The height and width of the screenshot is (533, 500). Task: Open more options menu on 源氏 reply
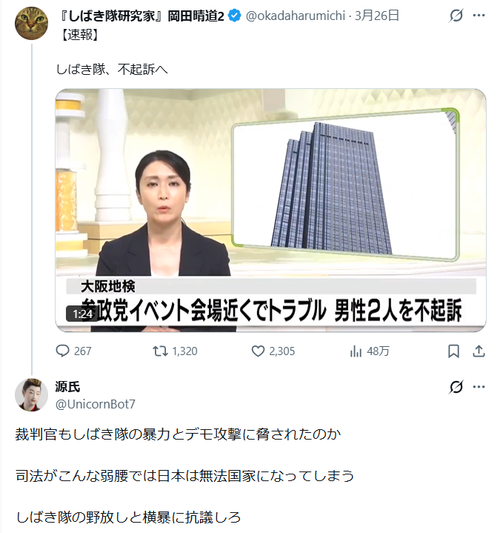pyautogui.click(x=479, y=387)
